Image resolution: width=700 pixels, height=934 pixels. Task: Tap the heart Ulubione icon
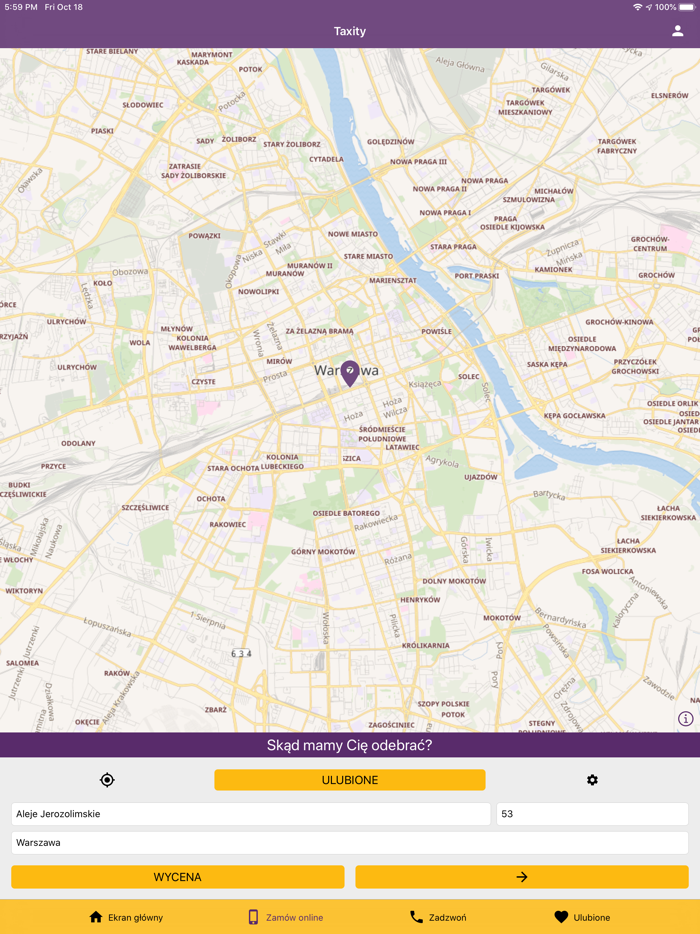click(x=561, y=917)
